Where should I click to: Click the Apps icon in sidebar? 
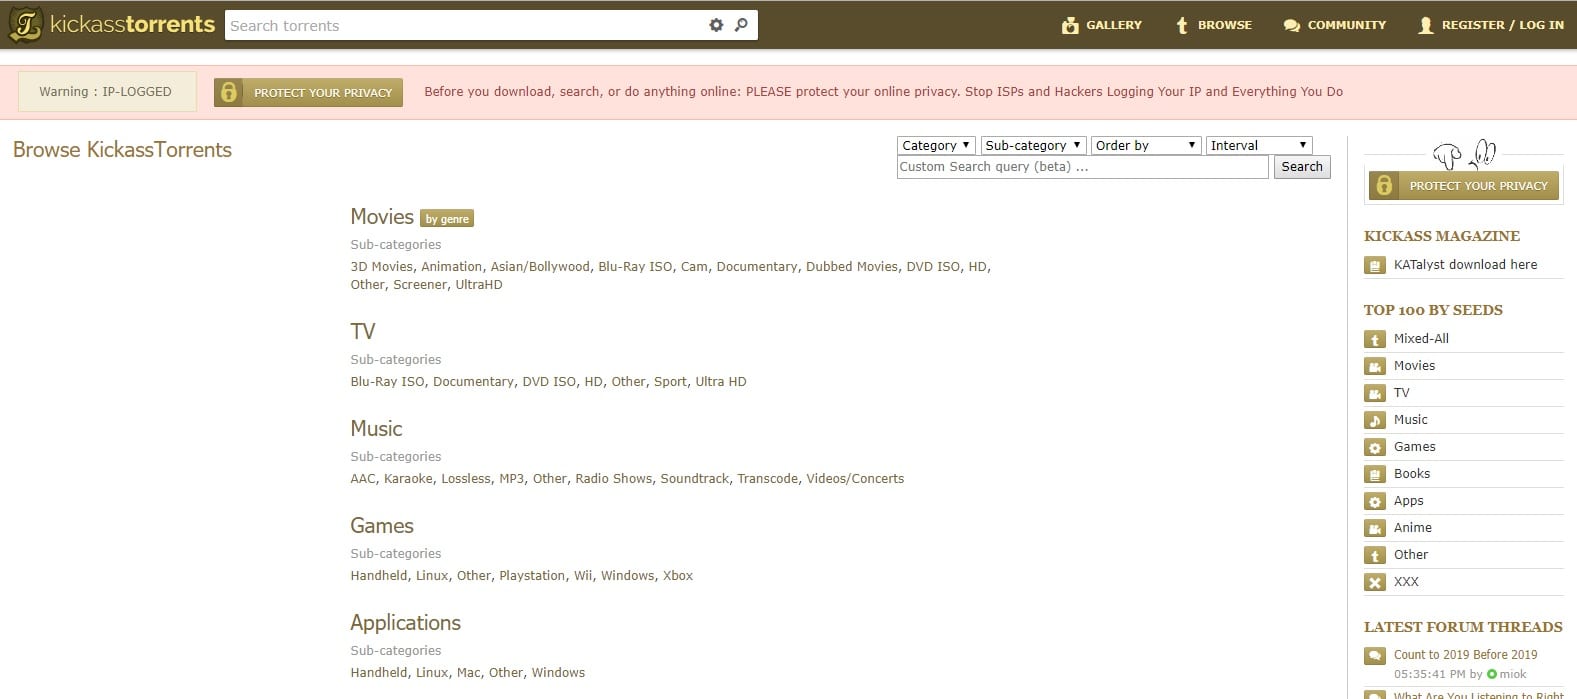(1375, 501)
